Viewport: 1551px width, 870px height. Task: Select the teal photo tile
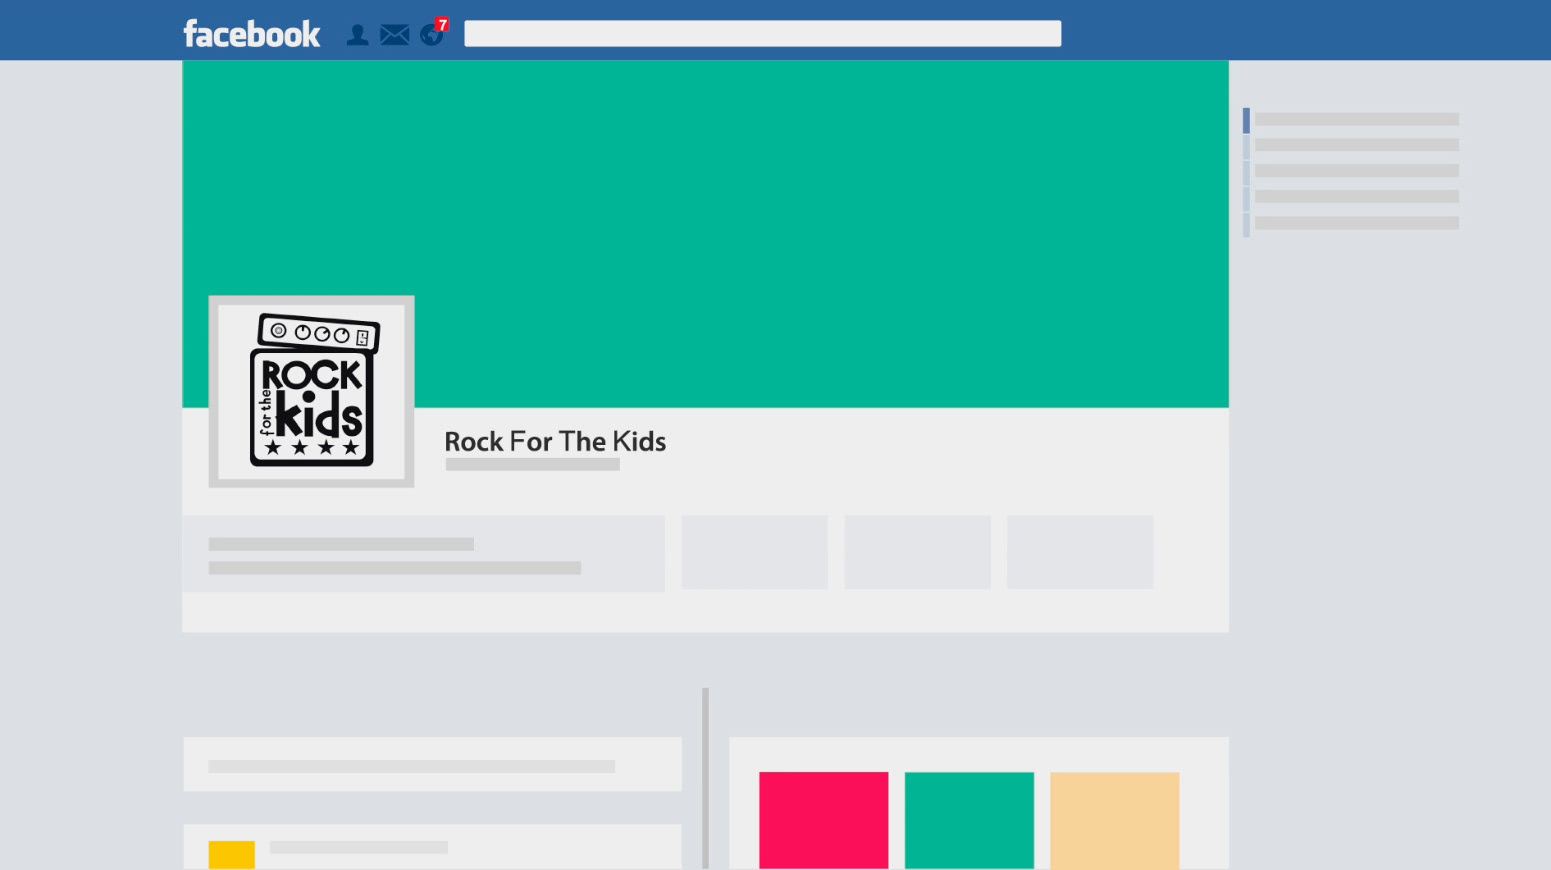pos(969,820)
